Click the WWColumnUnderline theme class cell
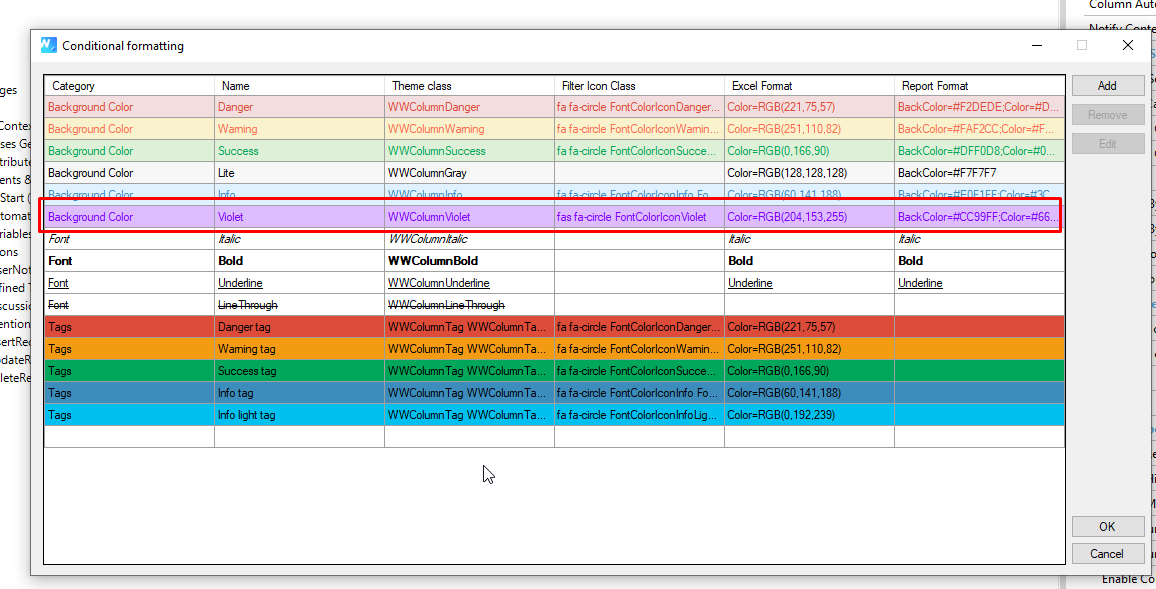Image resolution: width=1156 pixels, height=589 pixels. tap(469, 283)
